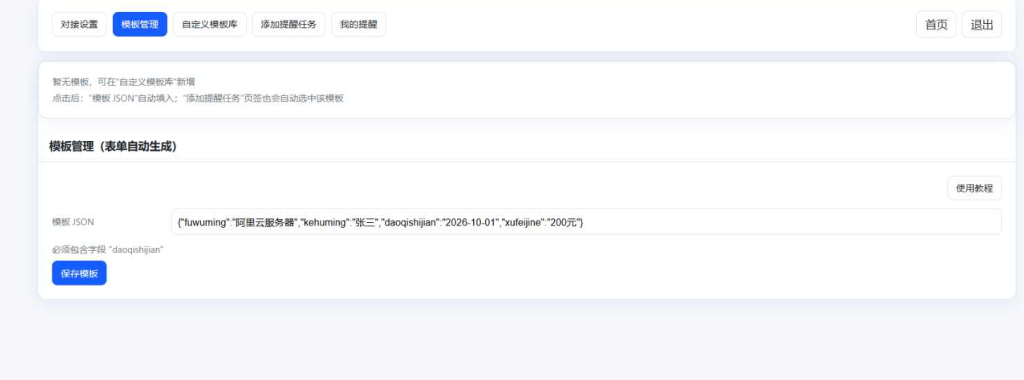Click the hint text 必须包含字段 "daoqishijian"
The width and height of the screenshot is (1024, 380).
pos(108,250)
